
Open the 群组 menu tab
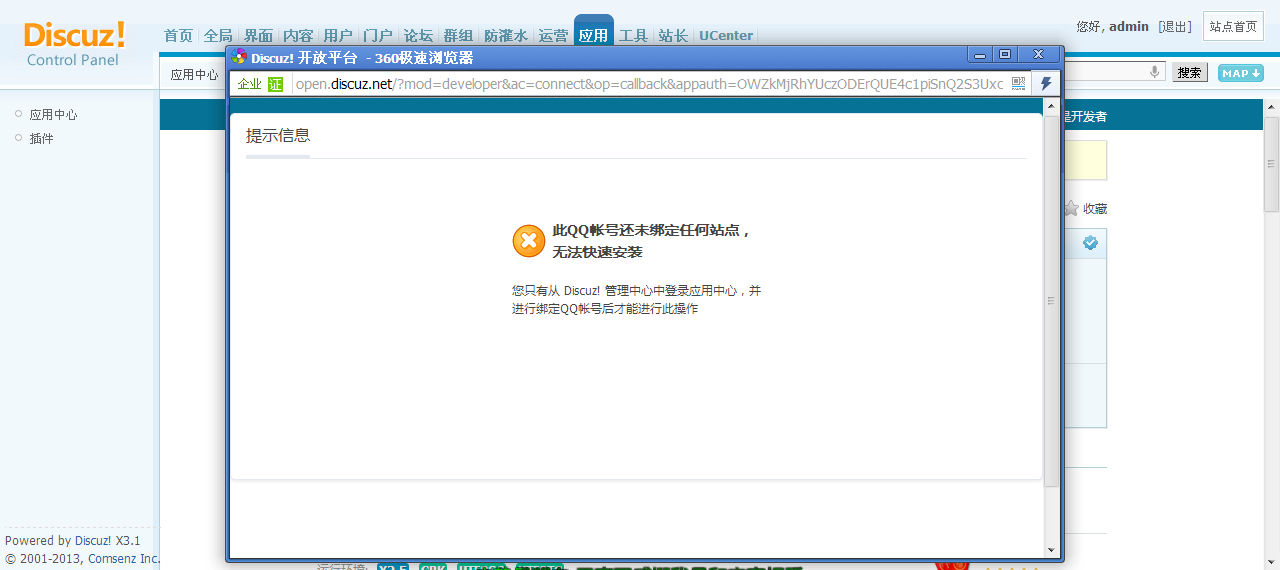[458, 35]
